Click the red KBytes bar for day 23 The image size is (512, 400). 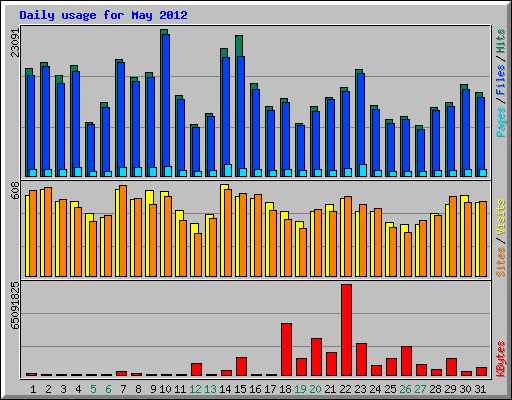(361, 360)
